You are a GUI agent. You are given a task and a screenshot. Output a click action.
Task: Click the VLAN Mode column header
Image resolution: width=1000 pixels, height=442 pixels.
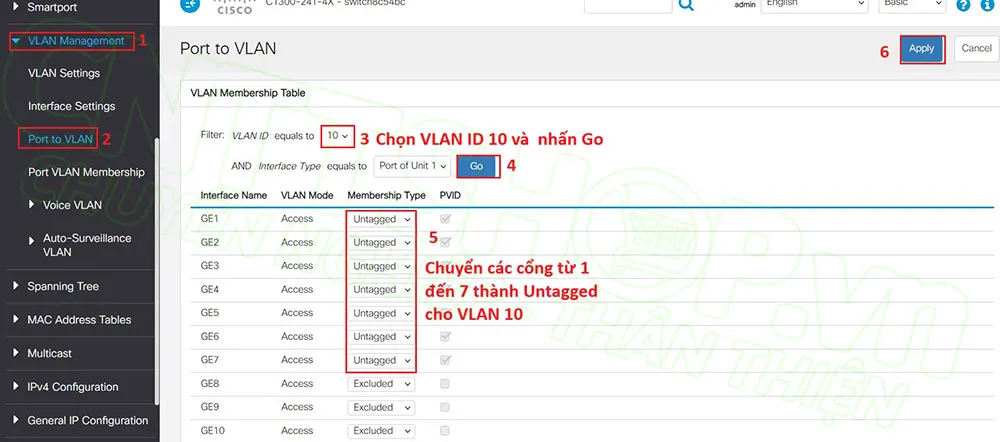click(307, 195)
